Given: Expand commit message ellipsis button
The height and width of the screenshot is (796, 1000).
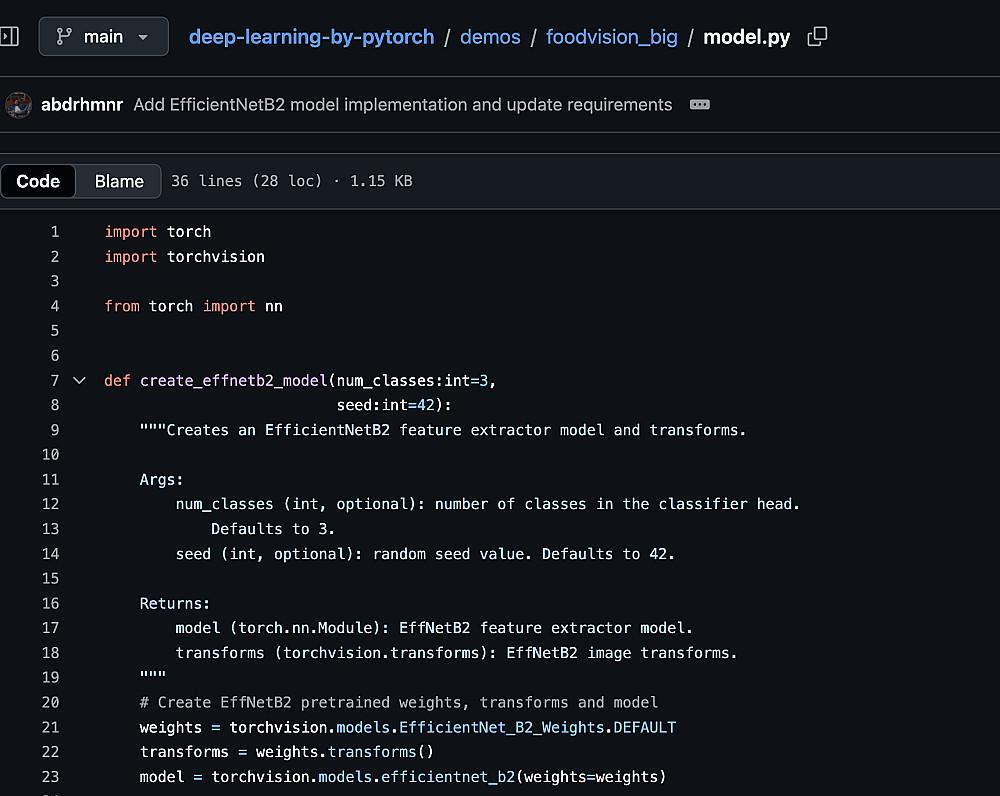Looking at the screenshot, I should (700, 105).
